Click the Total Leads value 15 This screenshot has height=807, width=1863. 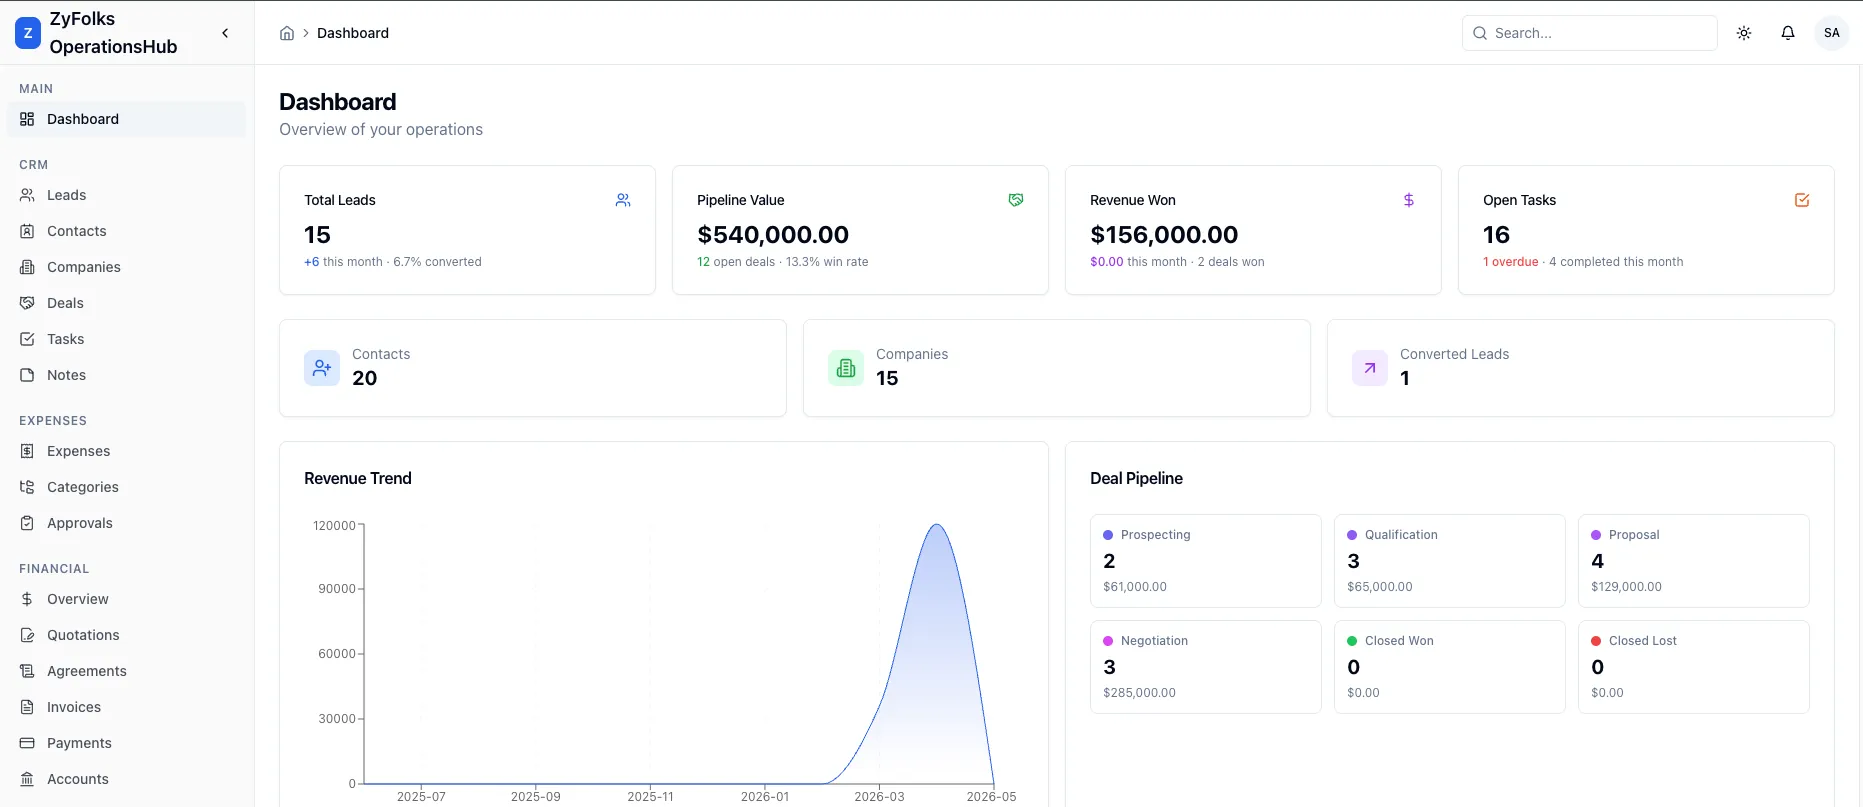coord(317,235)
